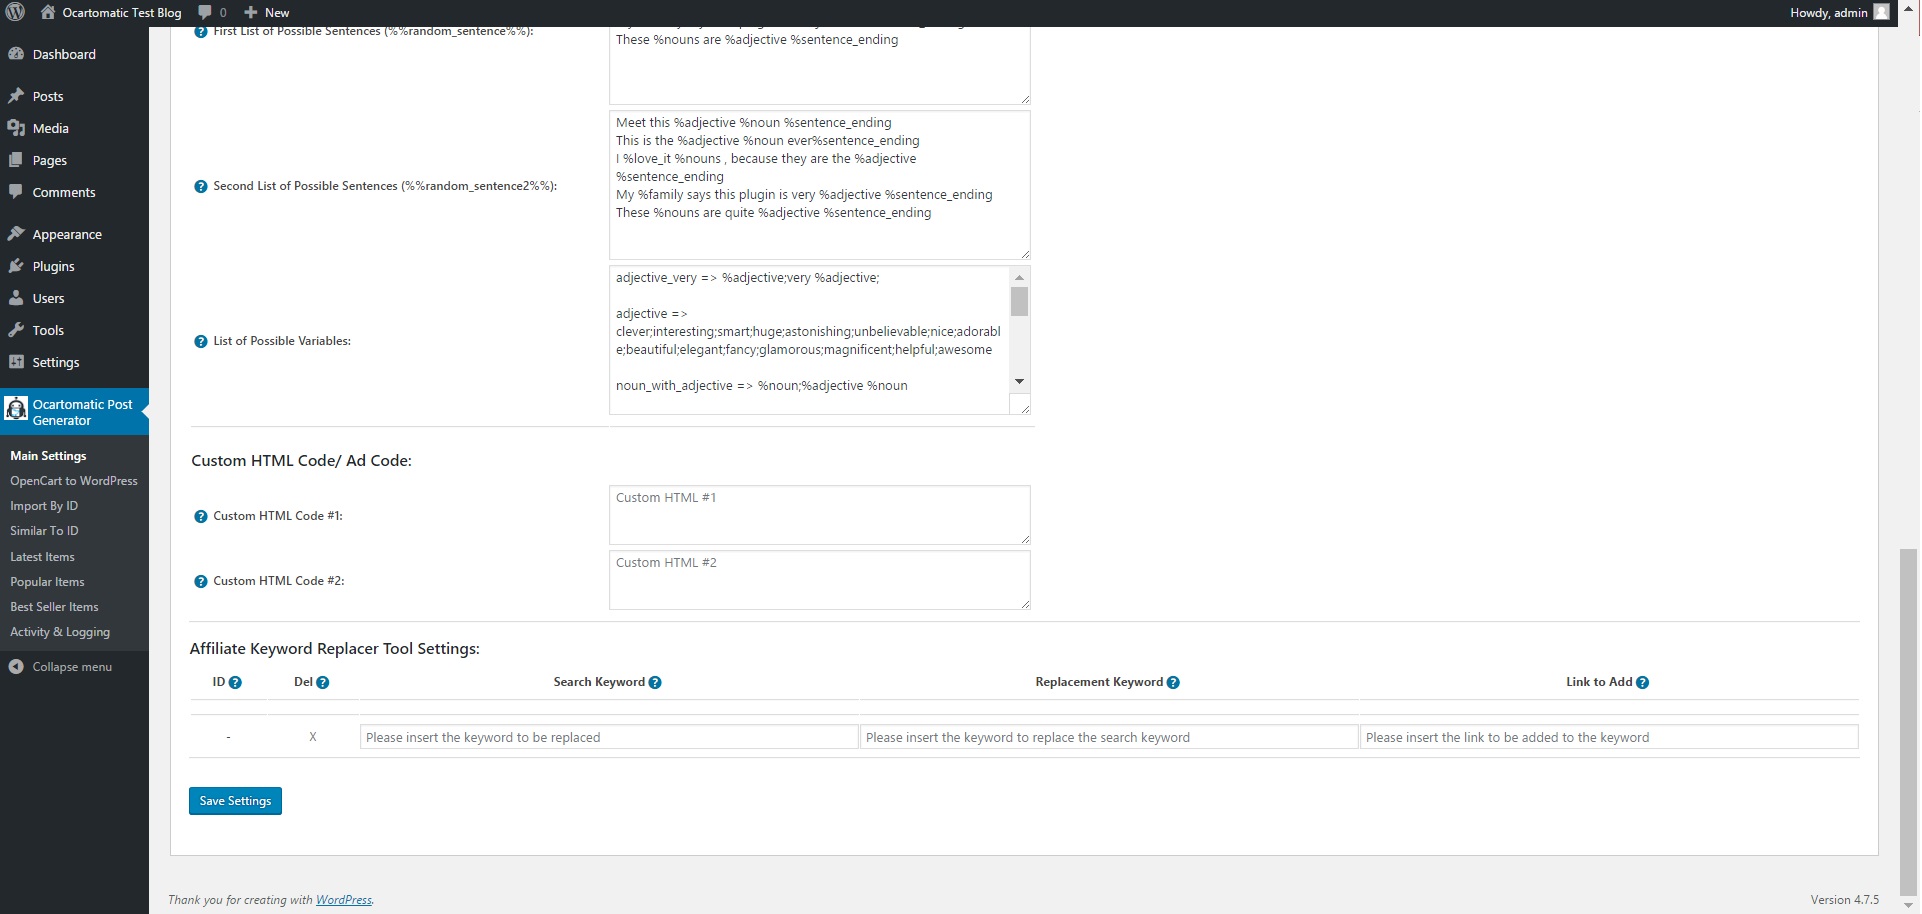Click the Second List of Possible Sentences textarea
Image resolution: width=1922 pixels, height=914 pixels.
point(819,185)
